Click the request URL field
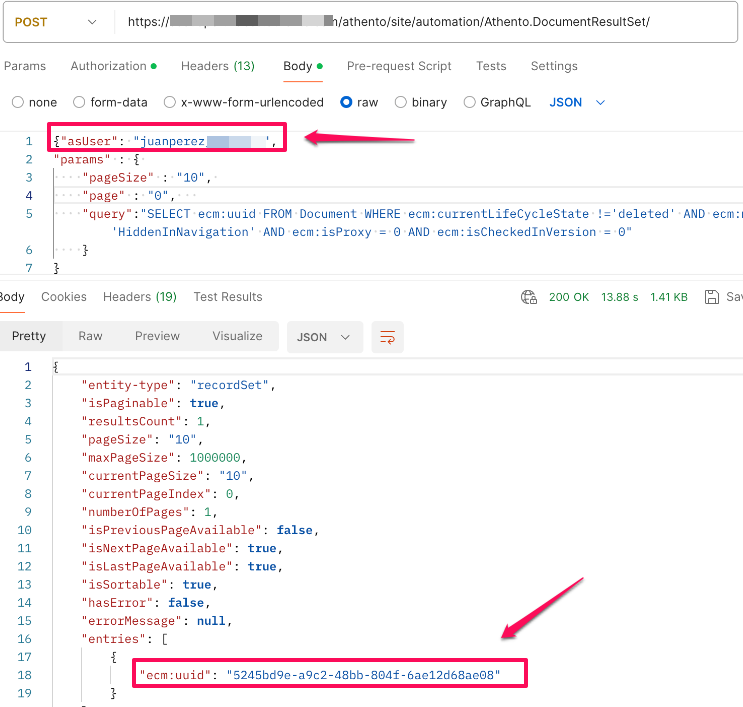743x707 pixels. [x=388, y=22]
